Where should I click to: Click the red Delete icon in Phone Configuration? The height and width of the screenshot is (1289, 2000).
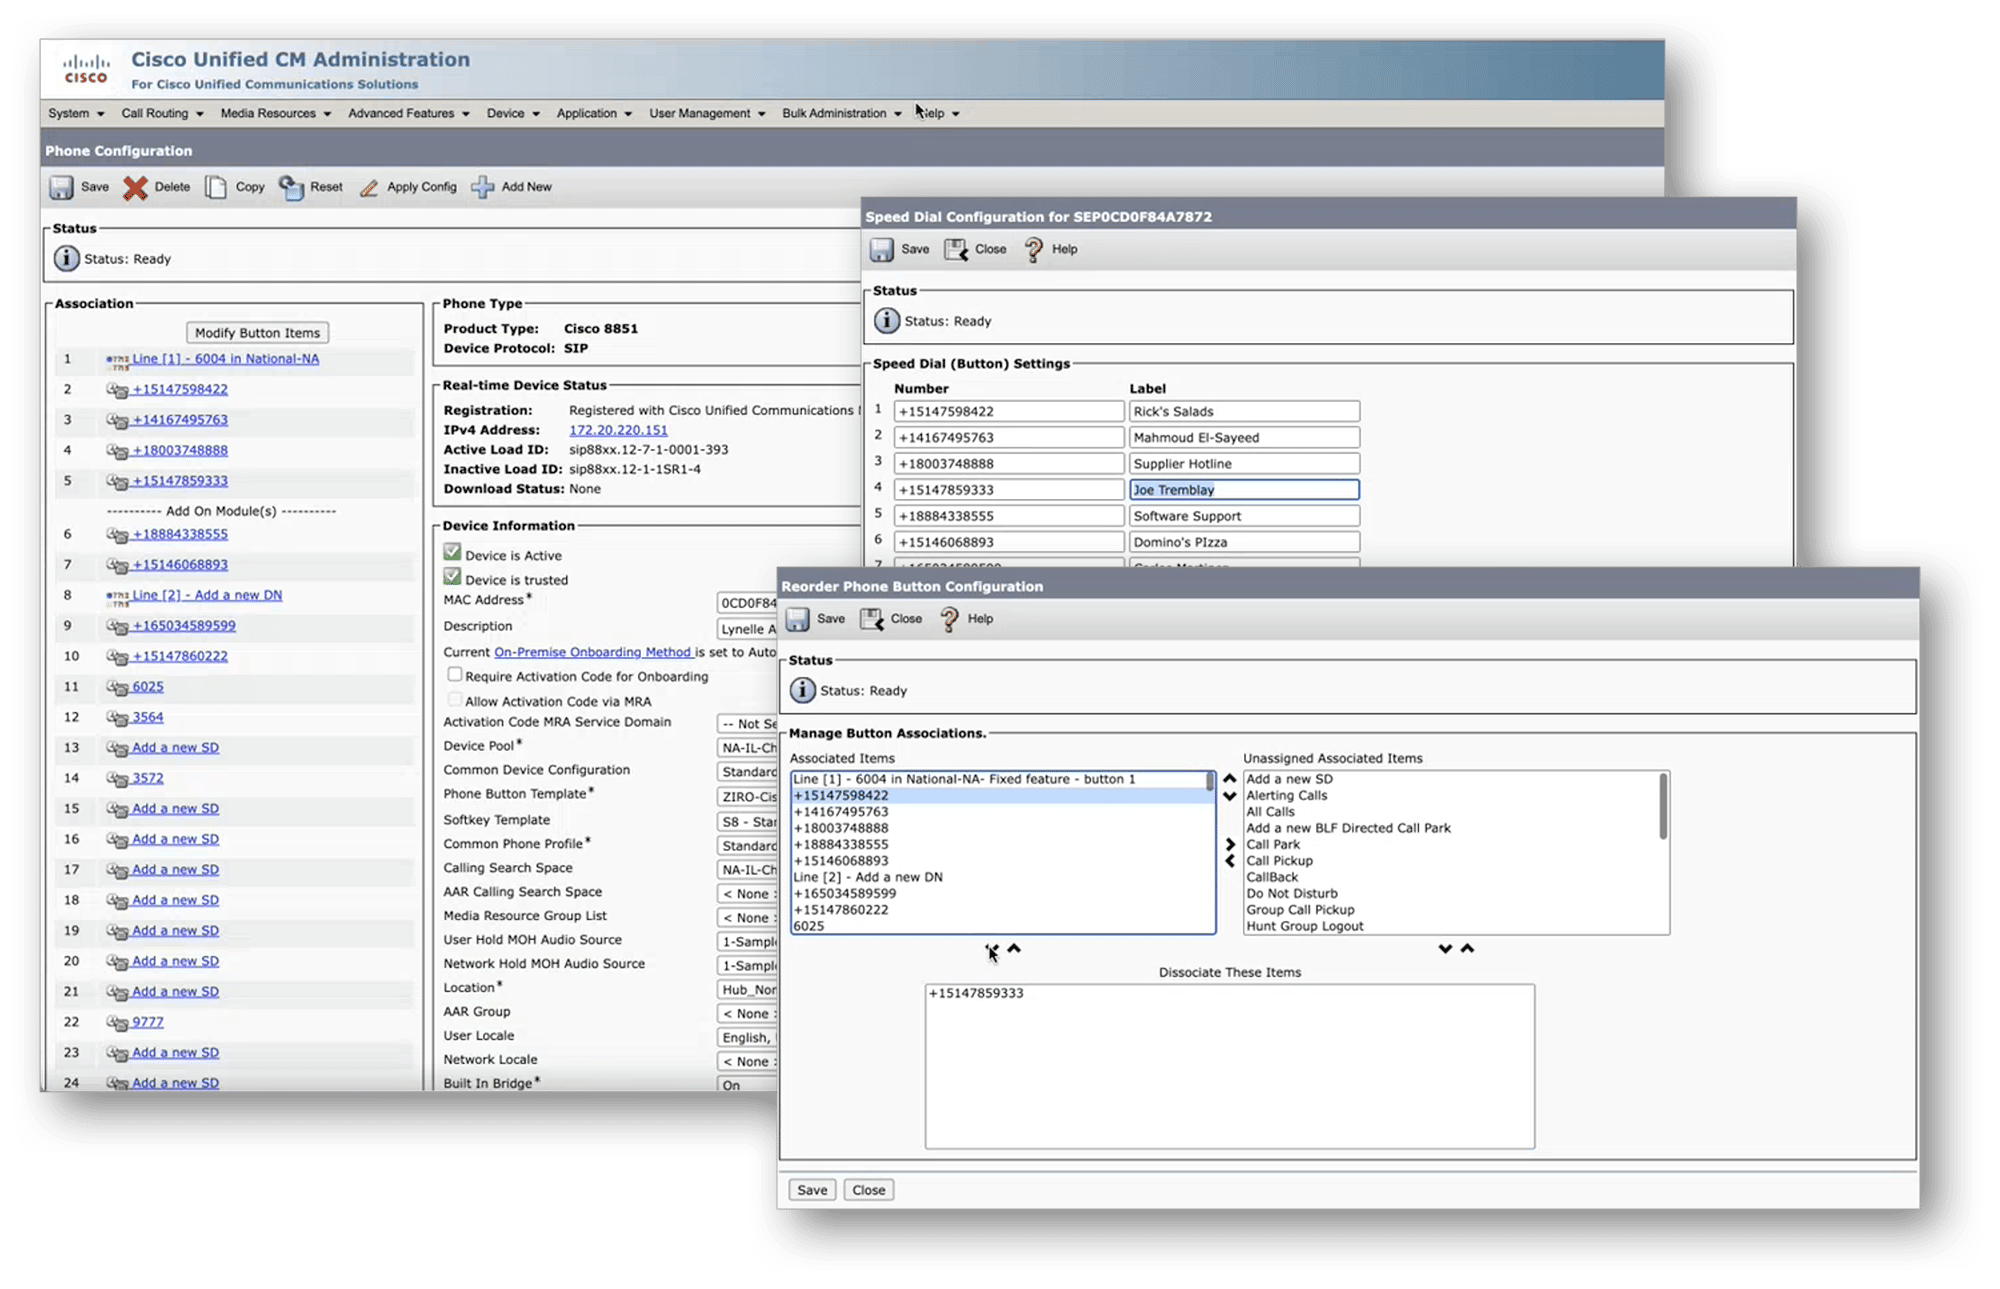pyautogui.click(x=135, y=187)
